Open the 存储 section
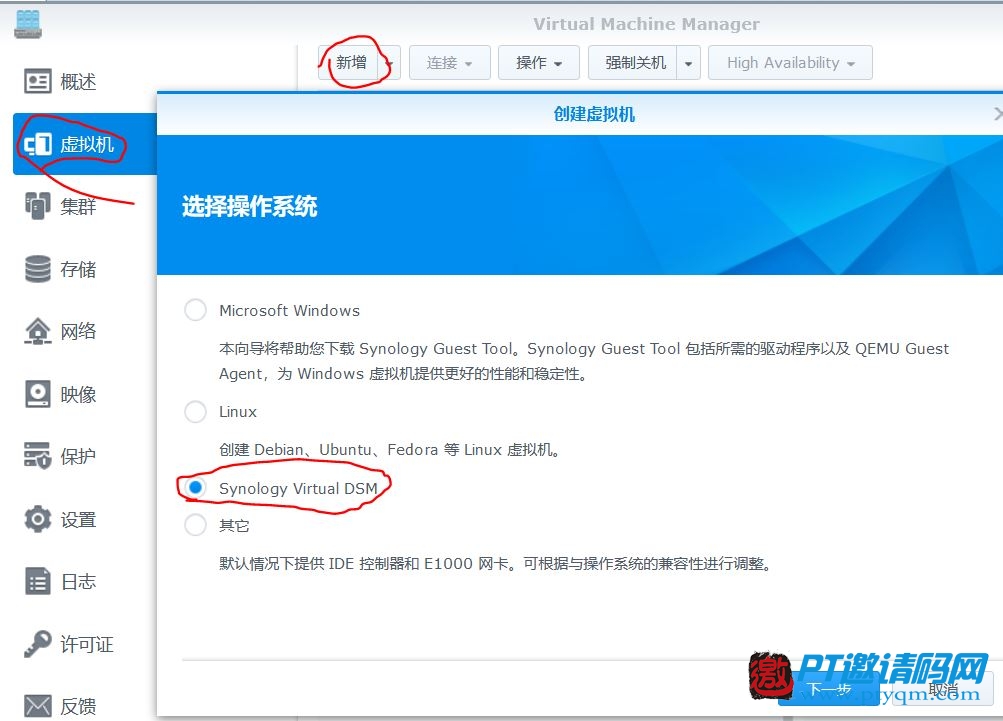 (79, 269)
